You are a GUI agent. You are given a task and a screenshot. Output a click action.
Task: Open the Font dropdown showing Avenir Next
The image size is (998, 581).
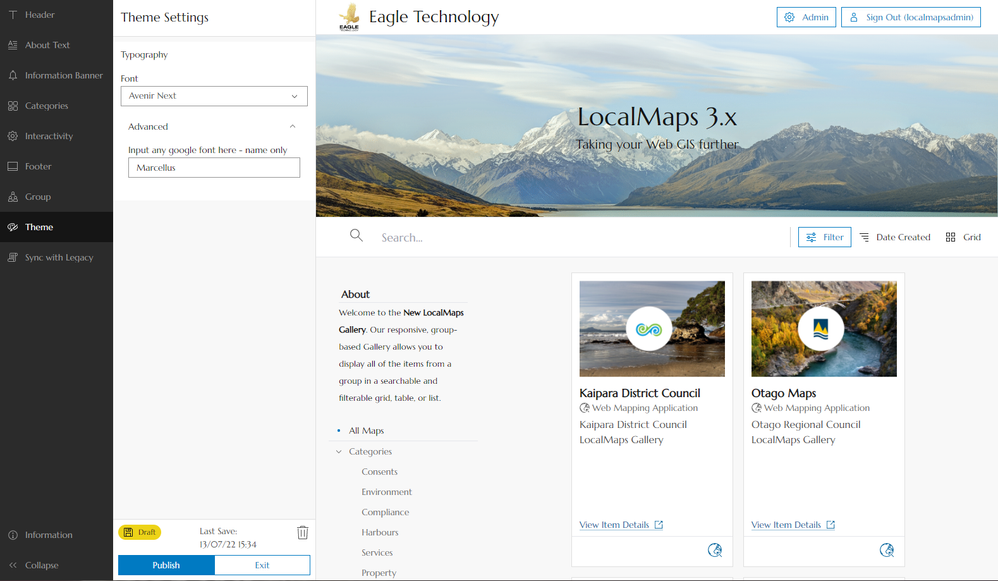tap(214, 96)
